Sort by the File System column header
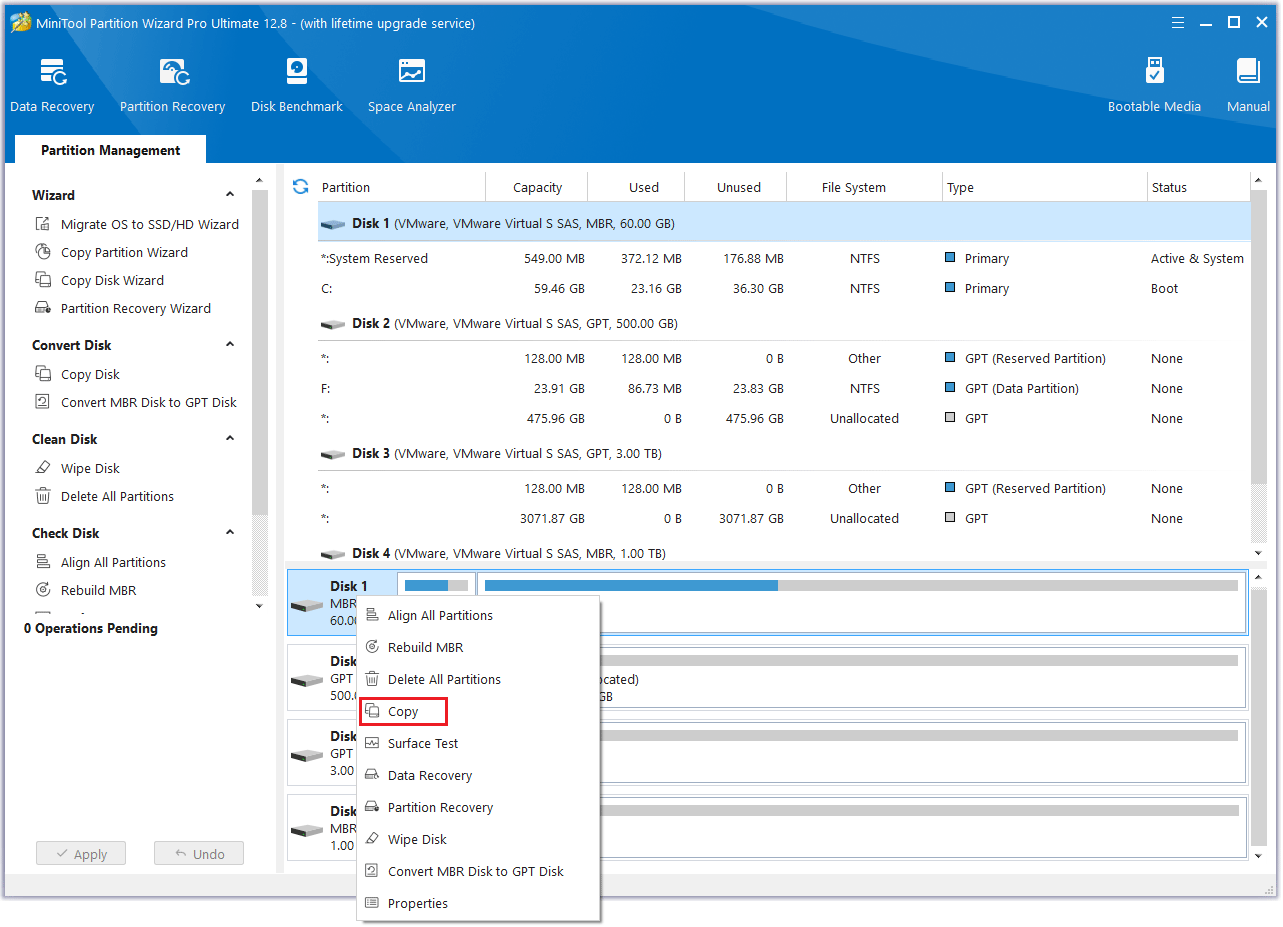Screen dimensions: 1283x927 point(865,187)
